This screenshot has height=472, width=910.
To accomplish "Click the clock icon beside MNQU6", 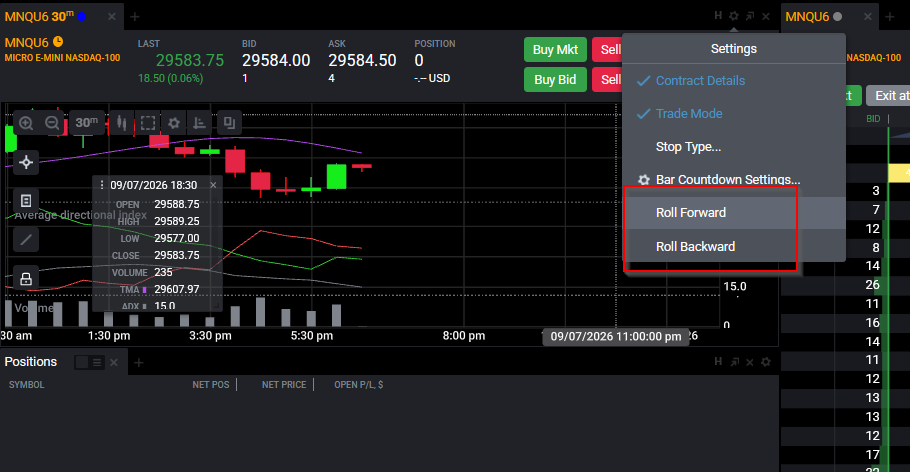I will pyautogui.click(x=58, y=42).
